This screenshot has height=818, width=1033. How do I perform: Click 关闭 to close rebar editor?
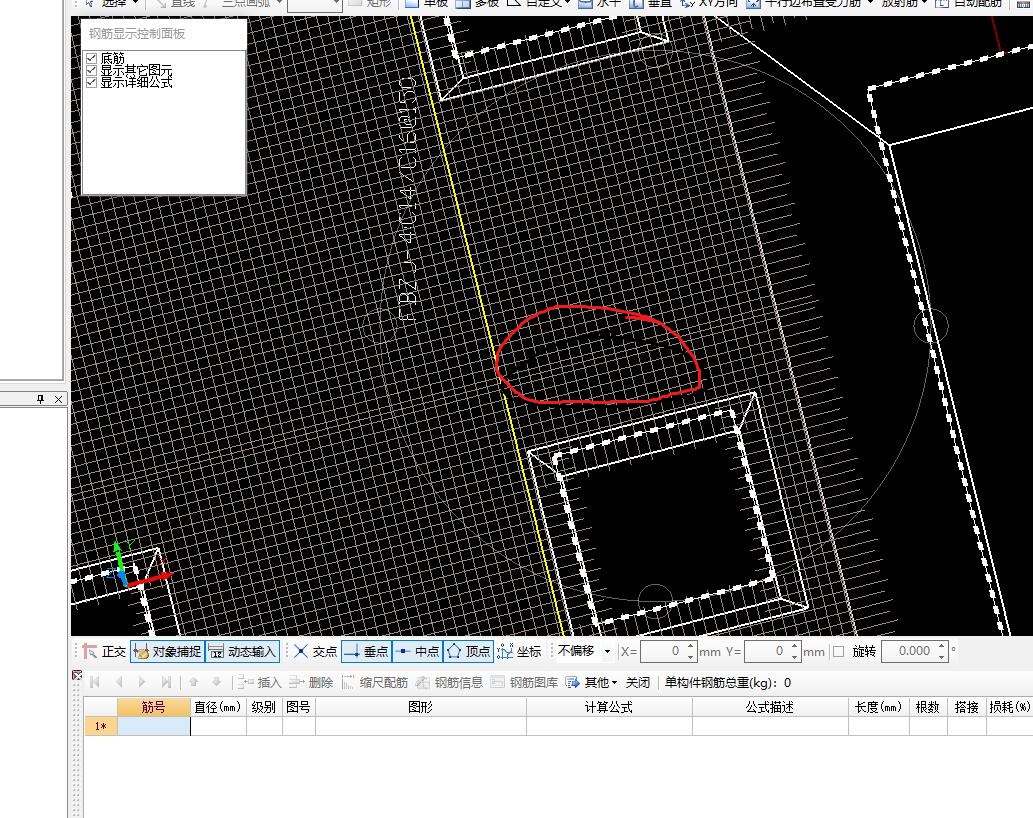638,682
